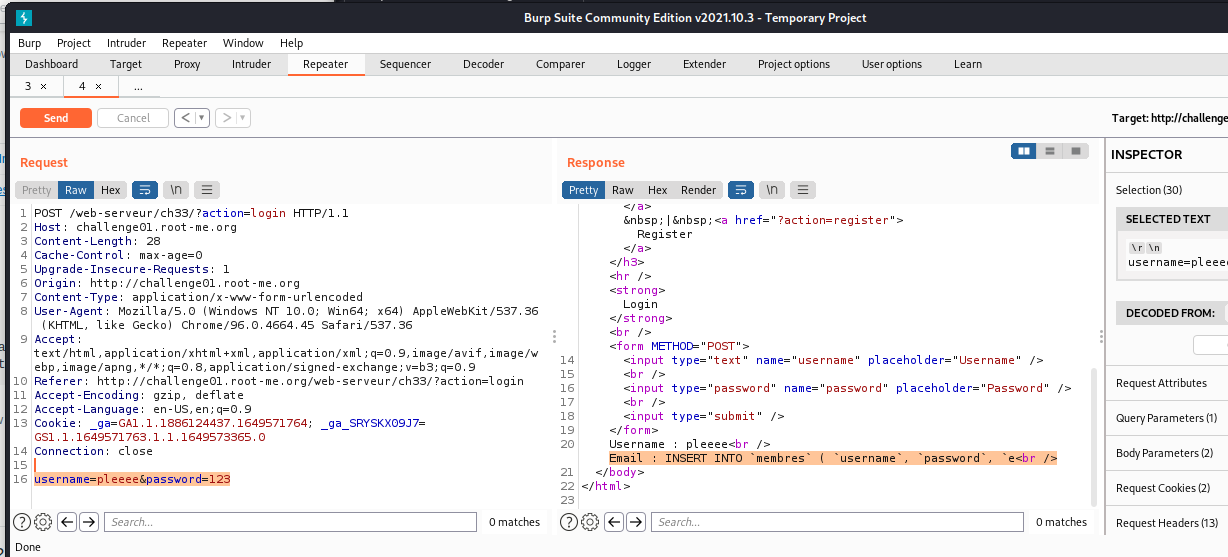The image size is (1228, 557).
Task: Switch to the Extender tab
Action: point(704,64)
